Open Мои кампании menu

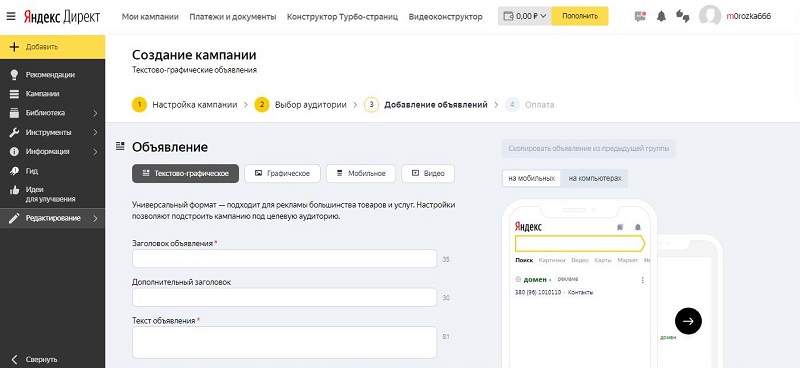point(150,17)
